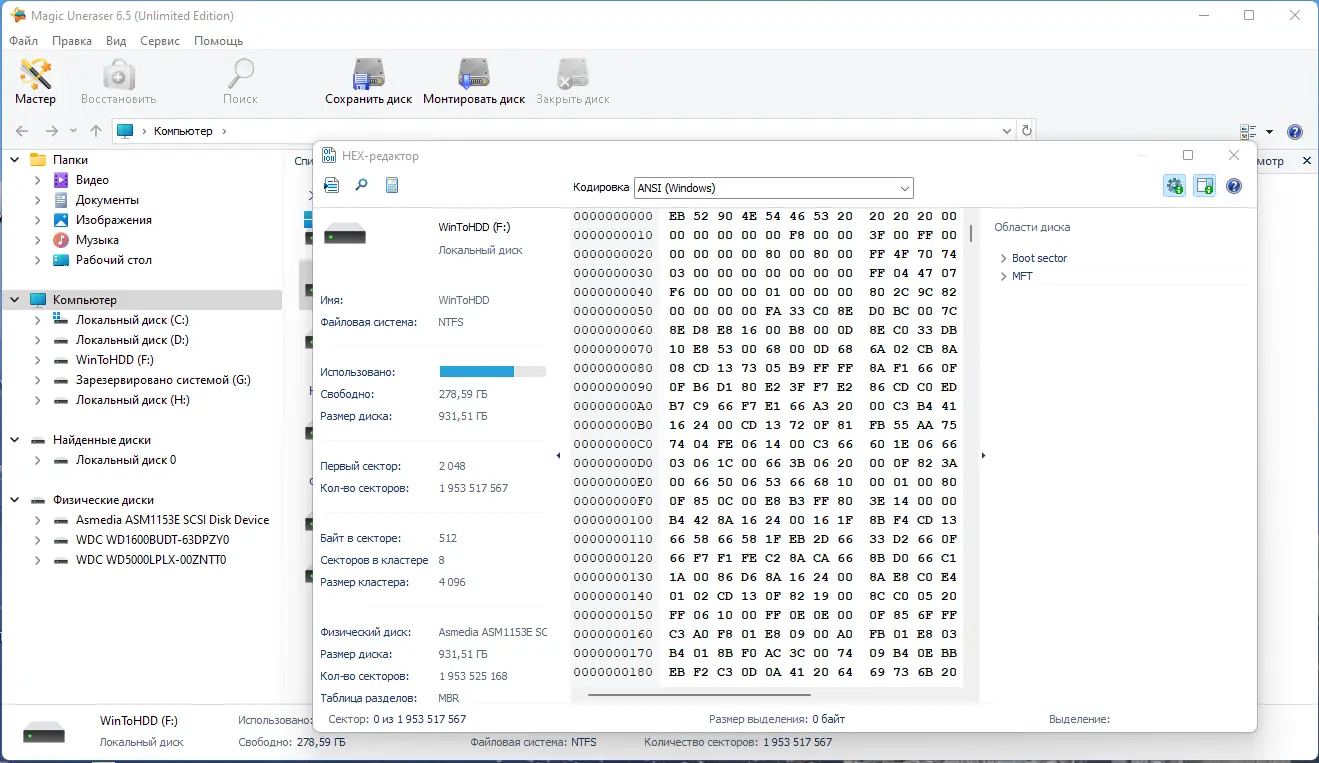The height and width of the screenshot is (763, 1319).
Task: Collapse the left info panel arrow
Action: [x=558, y=456]
